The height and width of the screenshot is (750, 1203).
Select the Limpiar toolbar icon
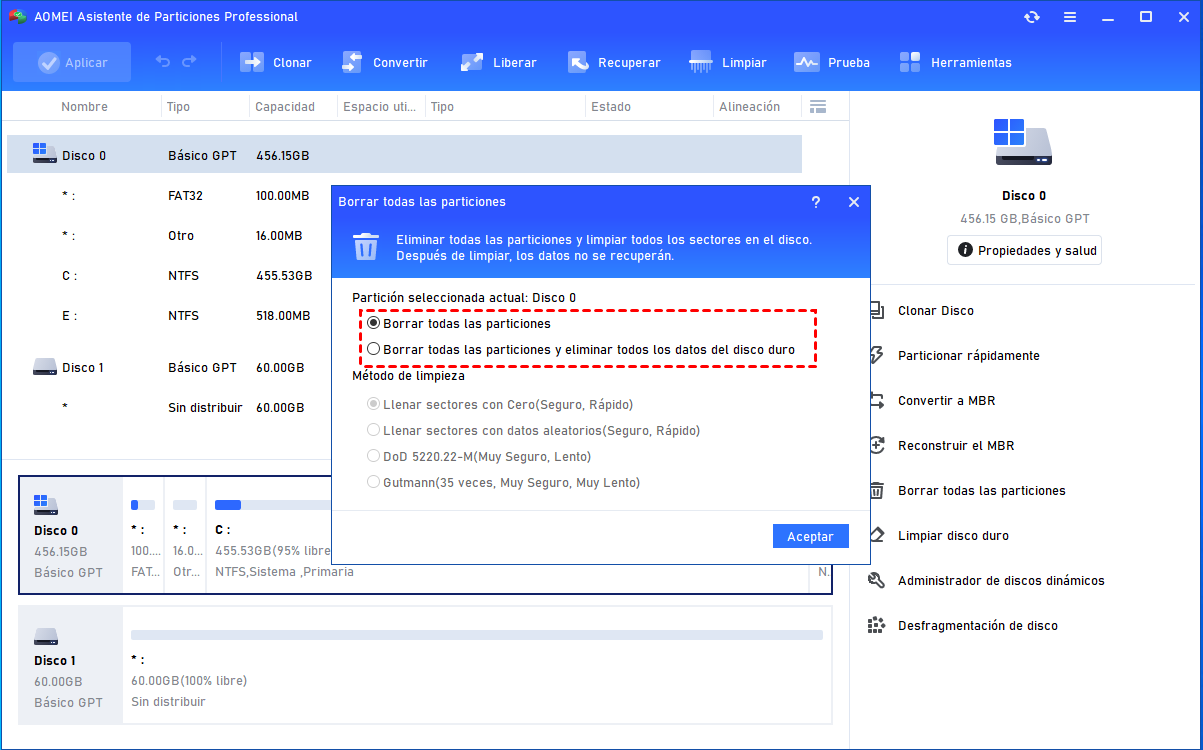(728, 61)
